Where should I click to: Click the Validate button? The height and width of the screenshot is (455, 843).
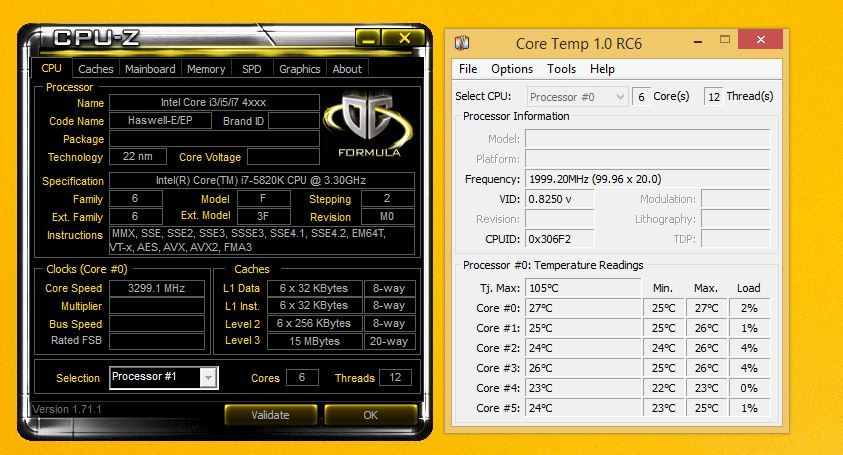(270, 415)
